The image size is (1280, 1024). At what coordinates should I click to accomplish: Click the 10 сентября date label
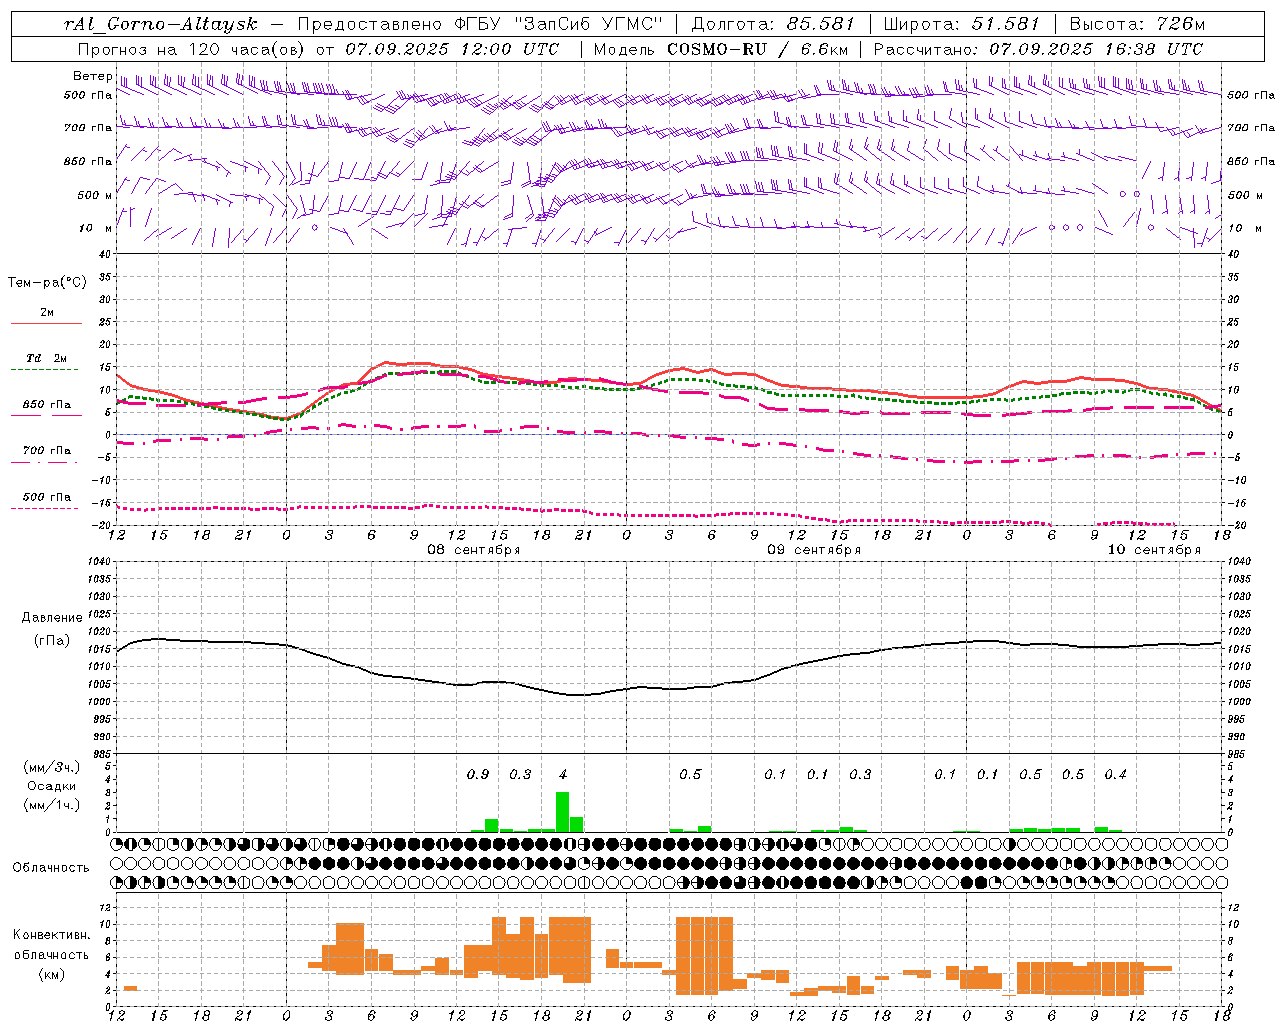[1154, 550]
